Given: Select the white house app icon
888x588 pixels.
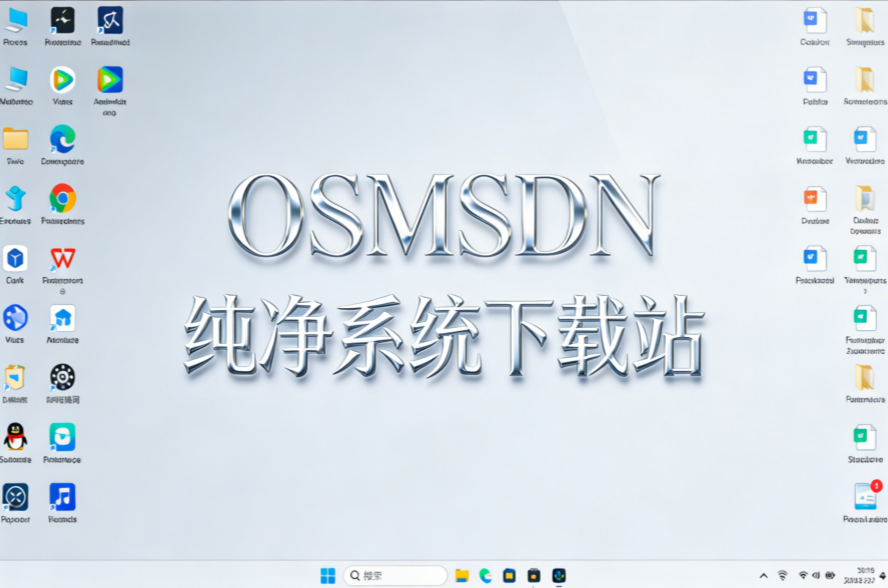Looking at the screenshot, I should (x=62, y=318).
